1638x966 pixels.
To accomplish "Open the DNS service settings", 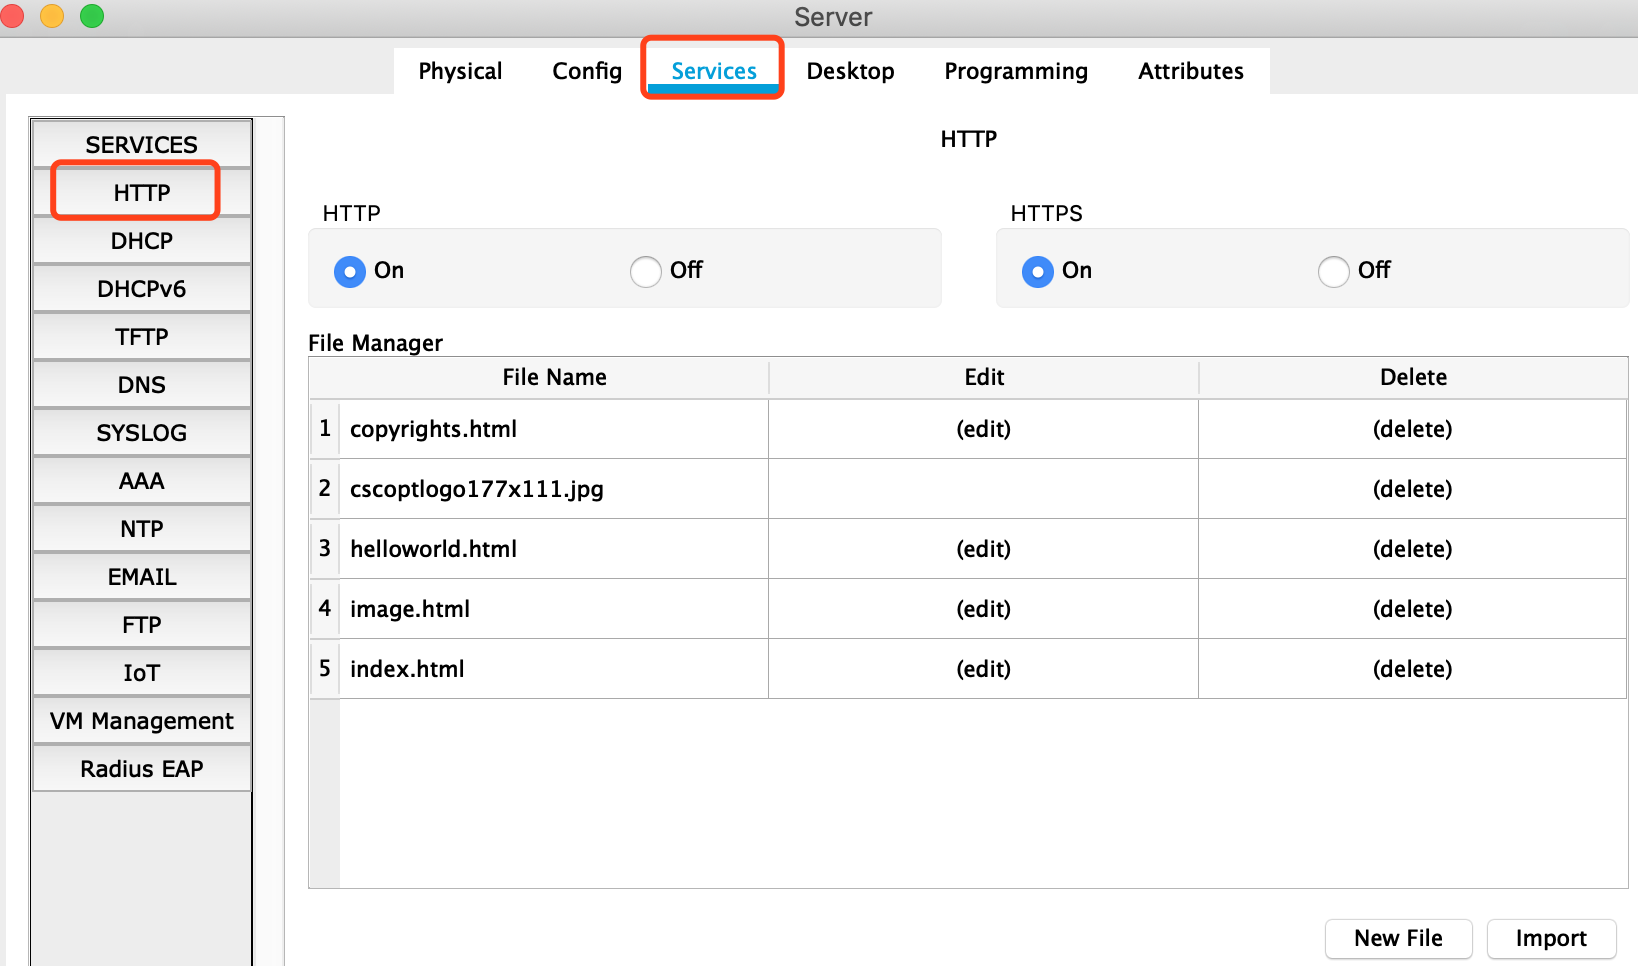I will click(x=141, y=385).
